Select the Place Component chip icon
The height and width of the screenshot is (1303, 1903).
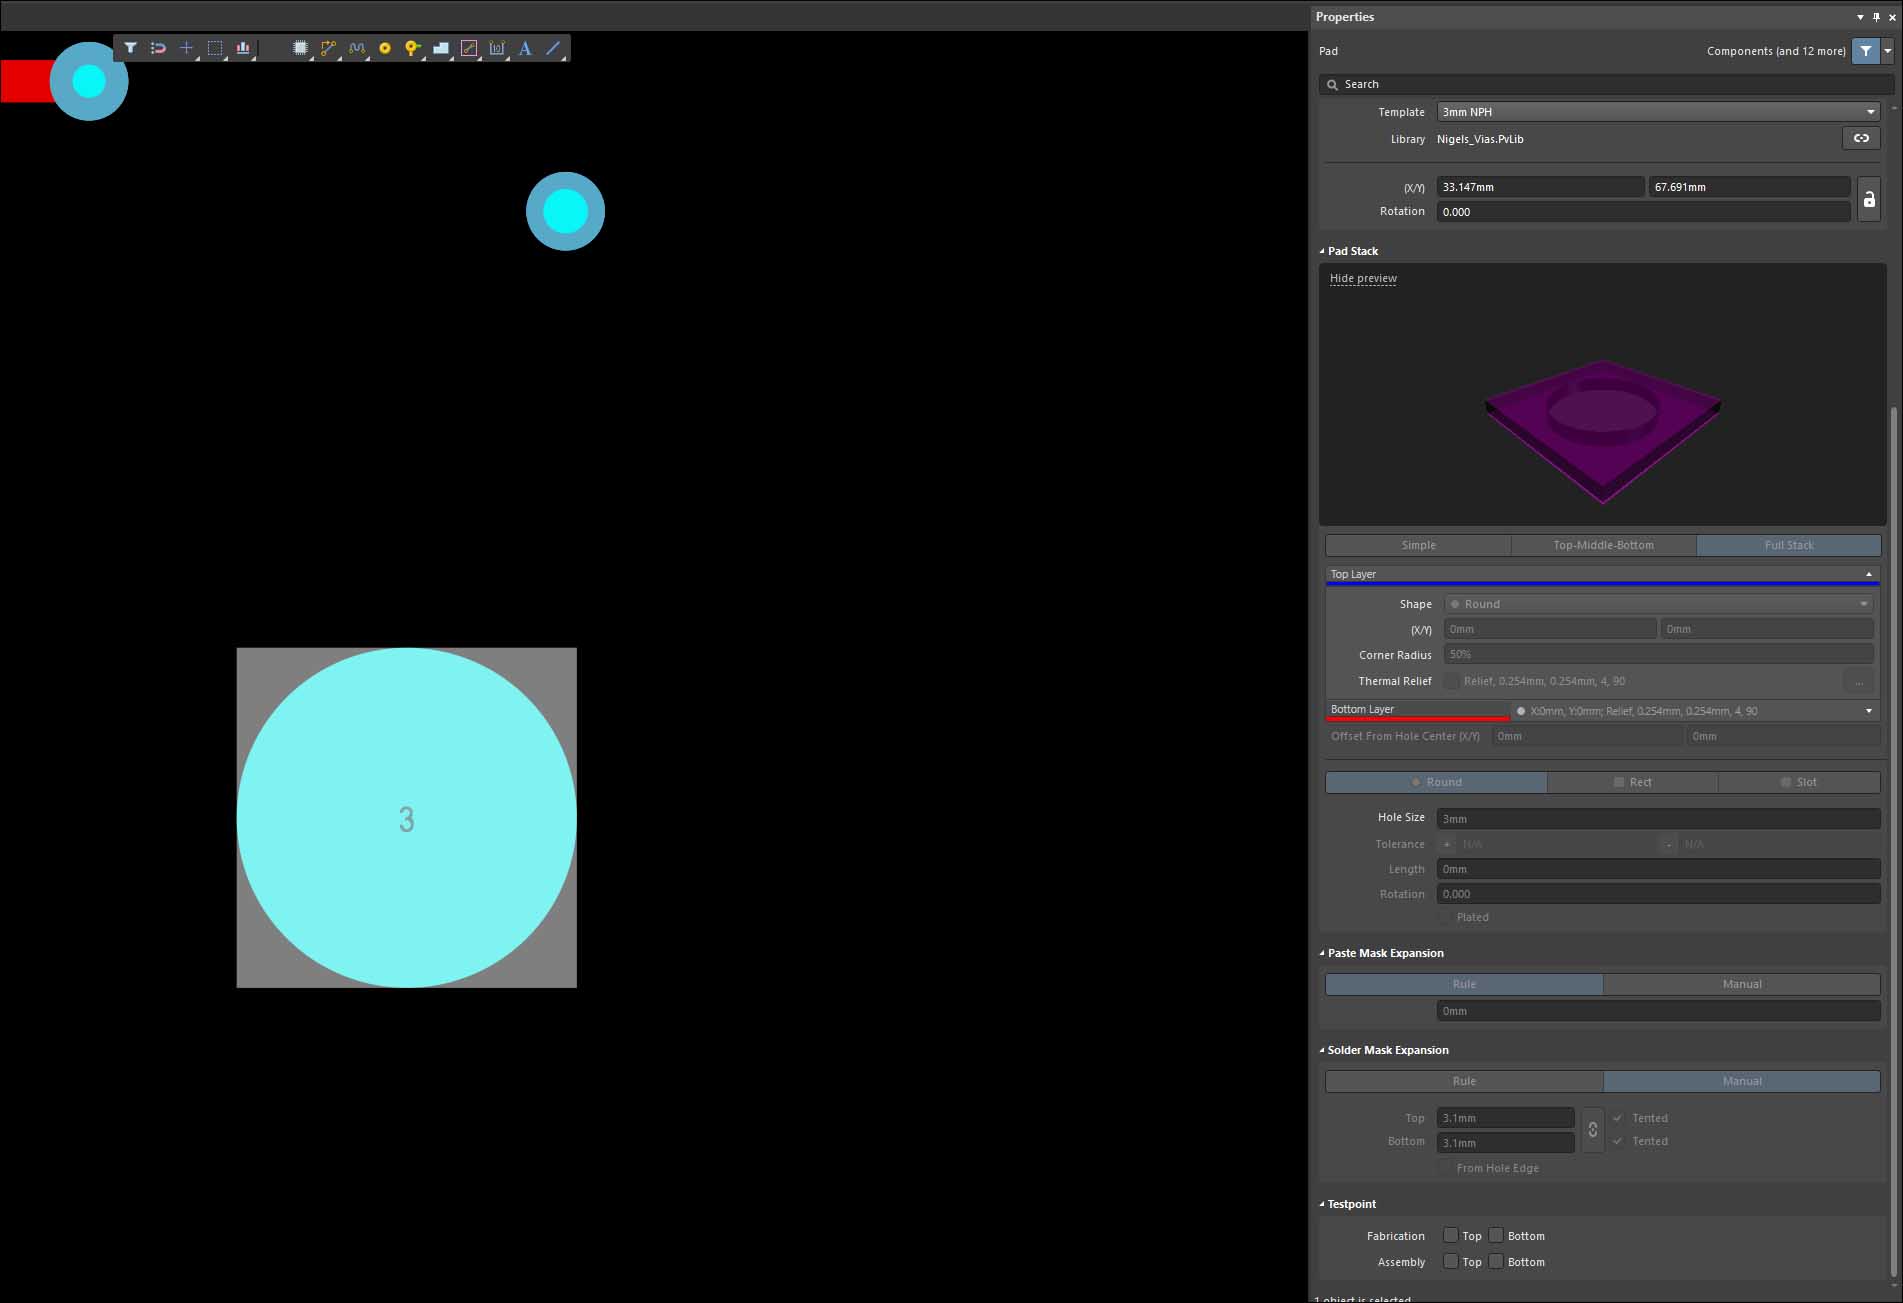click(x=299, y=48)
